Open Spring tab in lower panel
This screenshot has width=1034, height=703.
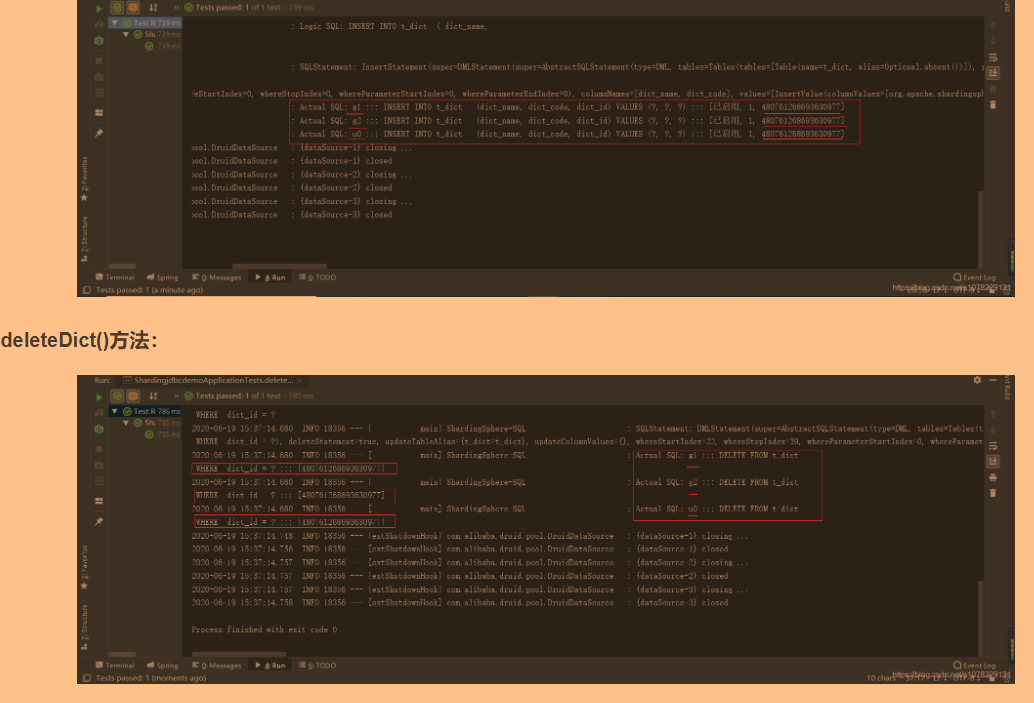click(x=162, y=665)
